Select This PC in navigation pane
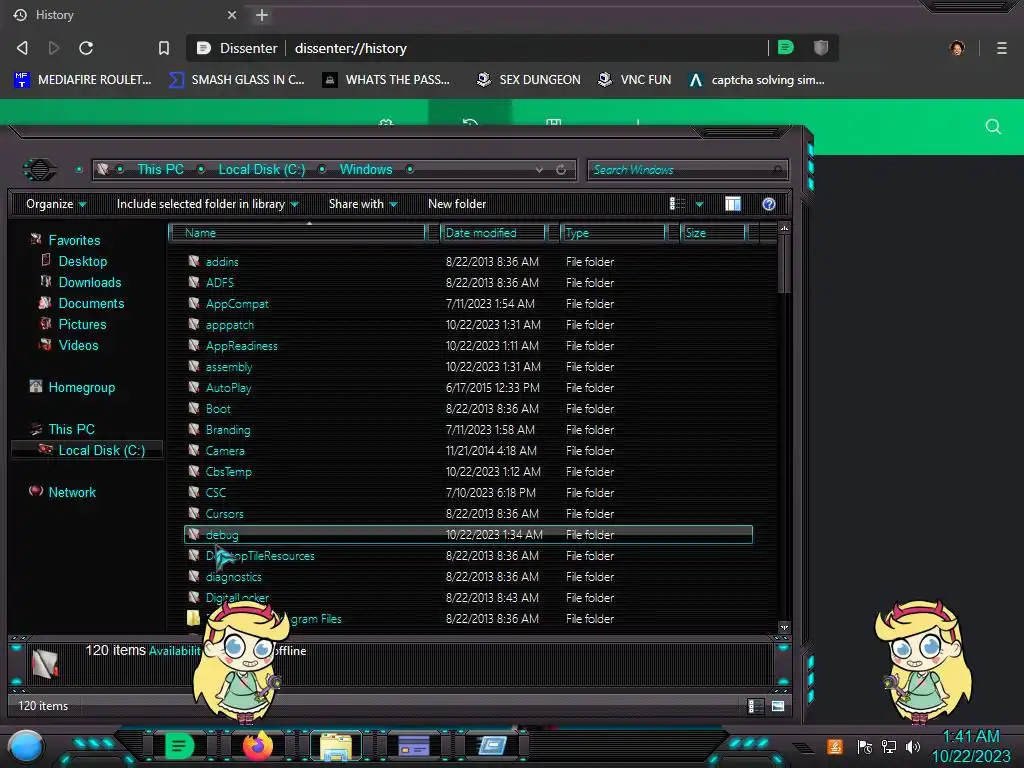1024x768 pixels. [71, 429]
